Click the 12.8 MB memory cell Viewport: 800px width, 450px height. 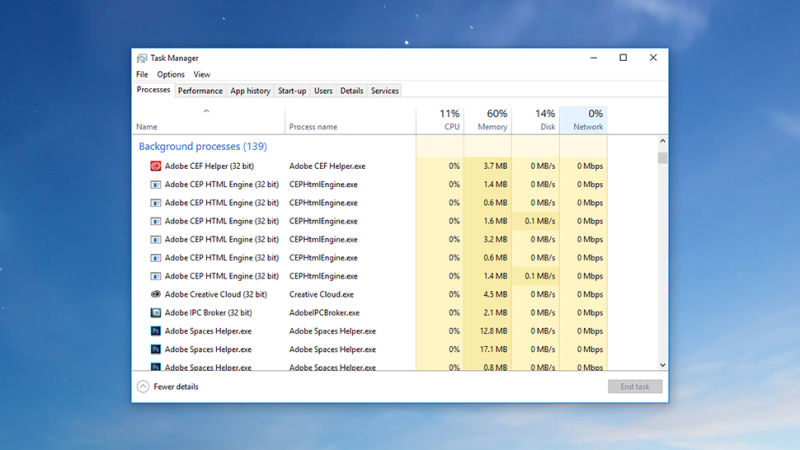pyautogui.click(x=488, y=331)
